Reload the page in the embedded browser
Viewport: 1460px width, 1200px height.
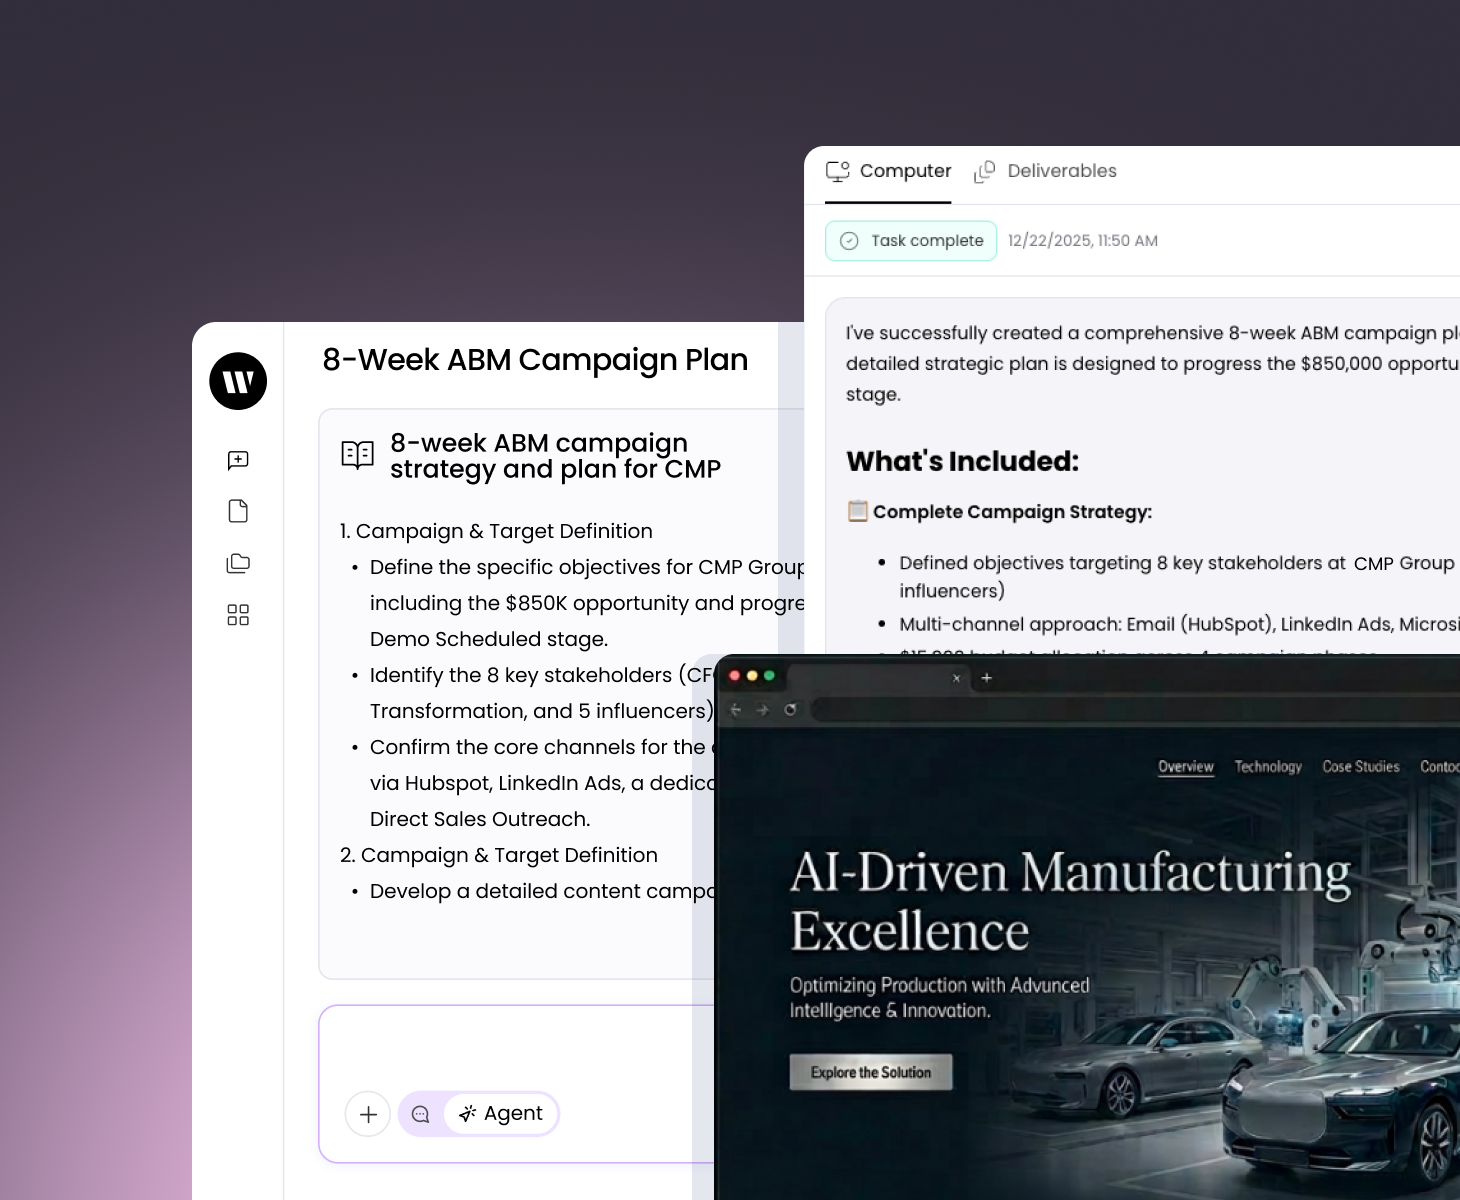click(x=790, y=710)
